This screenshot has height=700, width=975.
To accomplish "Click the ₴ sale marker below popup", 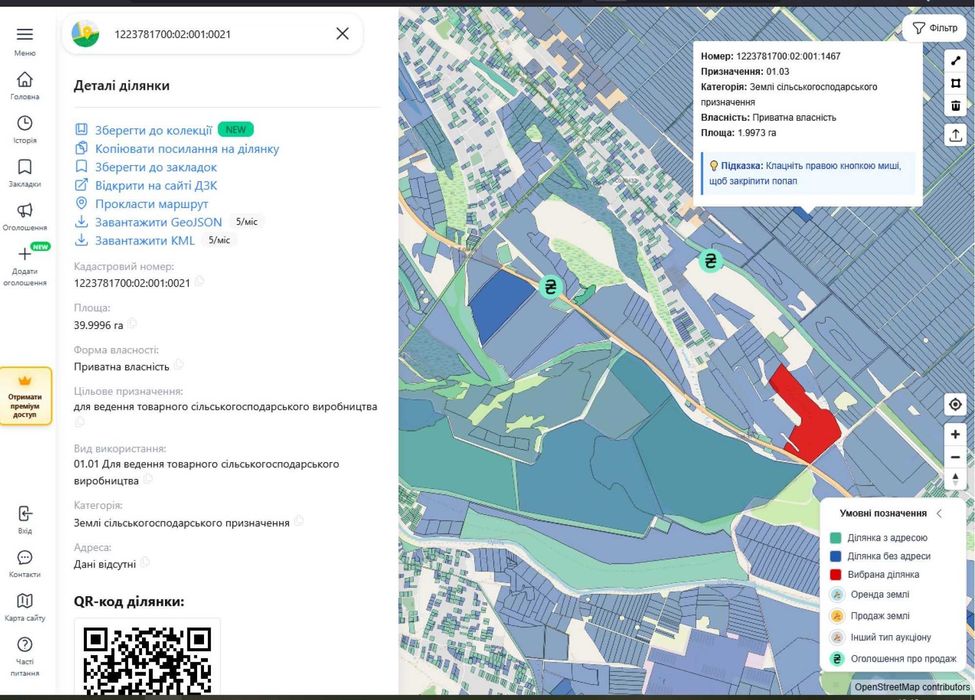I will click(711, 260).
